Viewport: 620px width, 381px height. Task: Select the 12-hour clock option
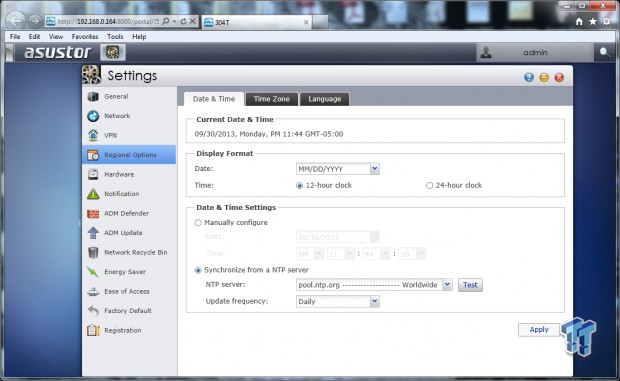click(x=299, y=185)
